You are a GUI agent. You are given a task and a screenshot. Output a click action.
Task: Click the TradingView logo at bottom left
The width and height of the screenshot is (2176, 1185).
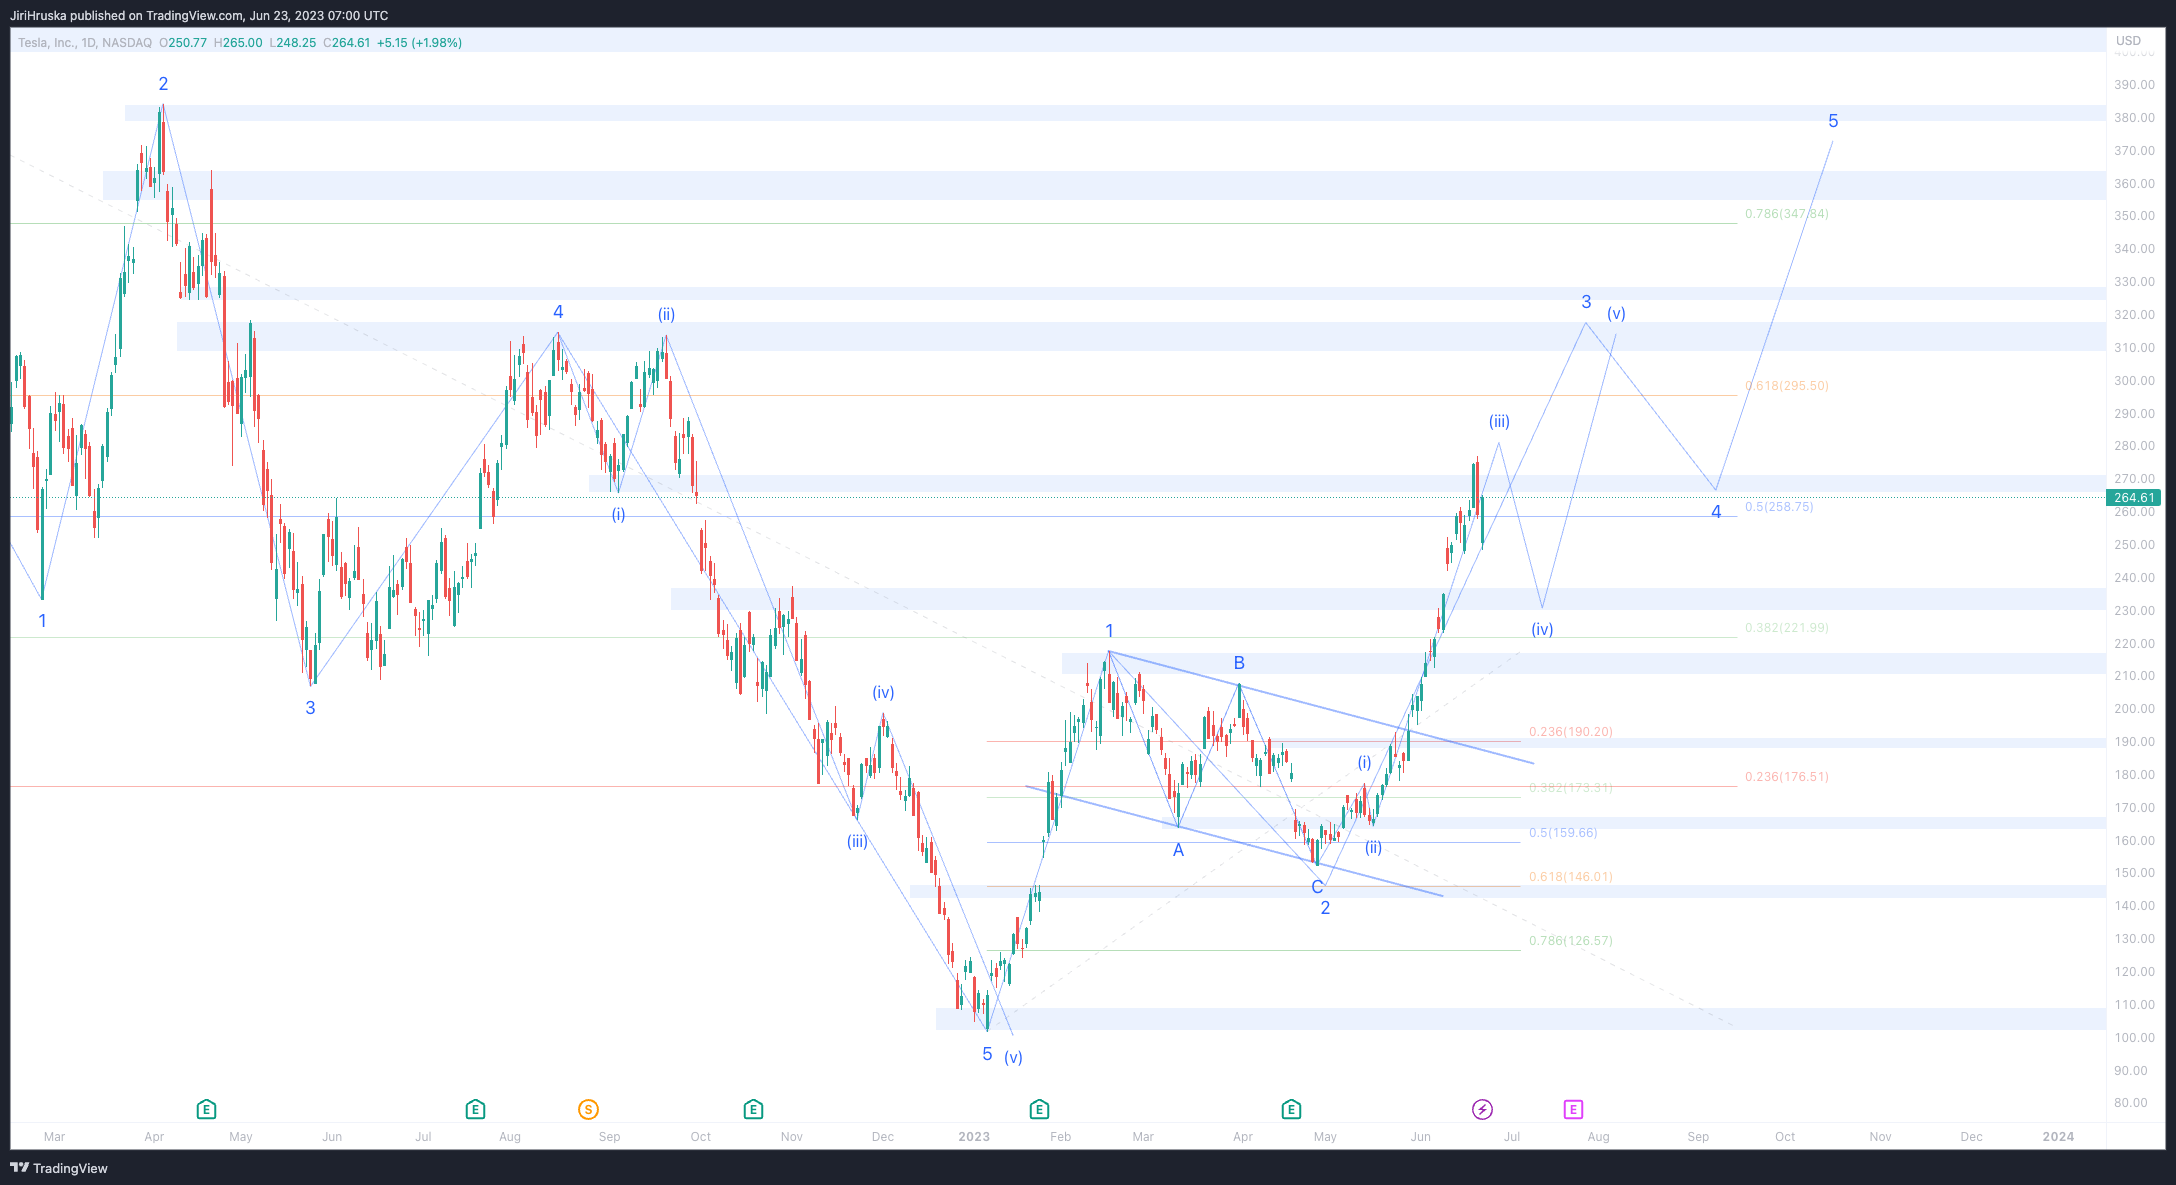coord(59,1168)
